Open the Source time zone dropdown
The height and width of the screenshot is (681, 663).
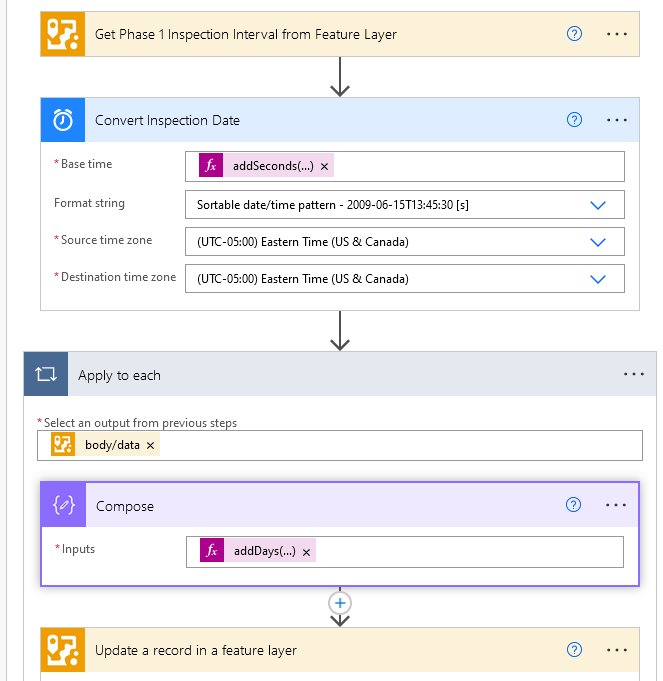click(598, 242)
